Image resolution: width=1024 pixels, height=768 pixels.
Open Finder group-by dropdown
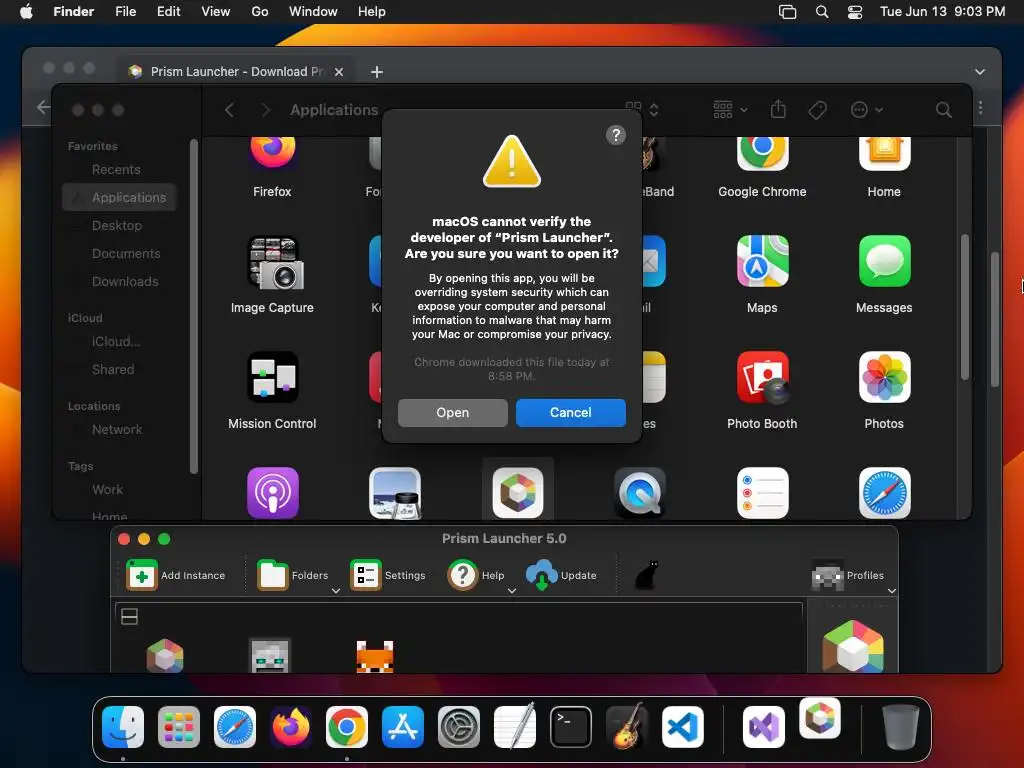click(730, 110)
